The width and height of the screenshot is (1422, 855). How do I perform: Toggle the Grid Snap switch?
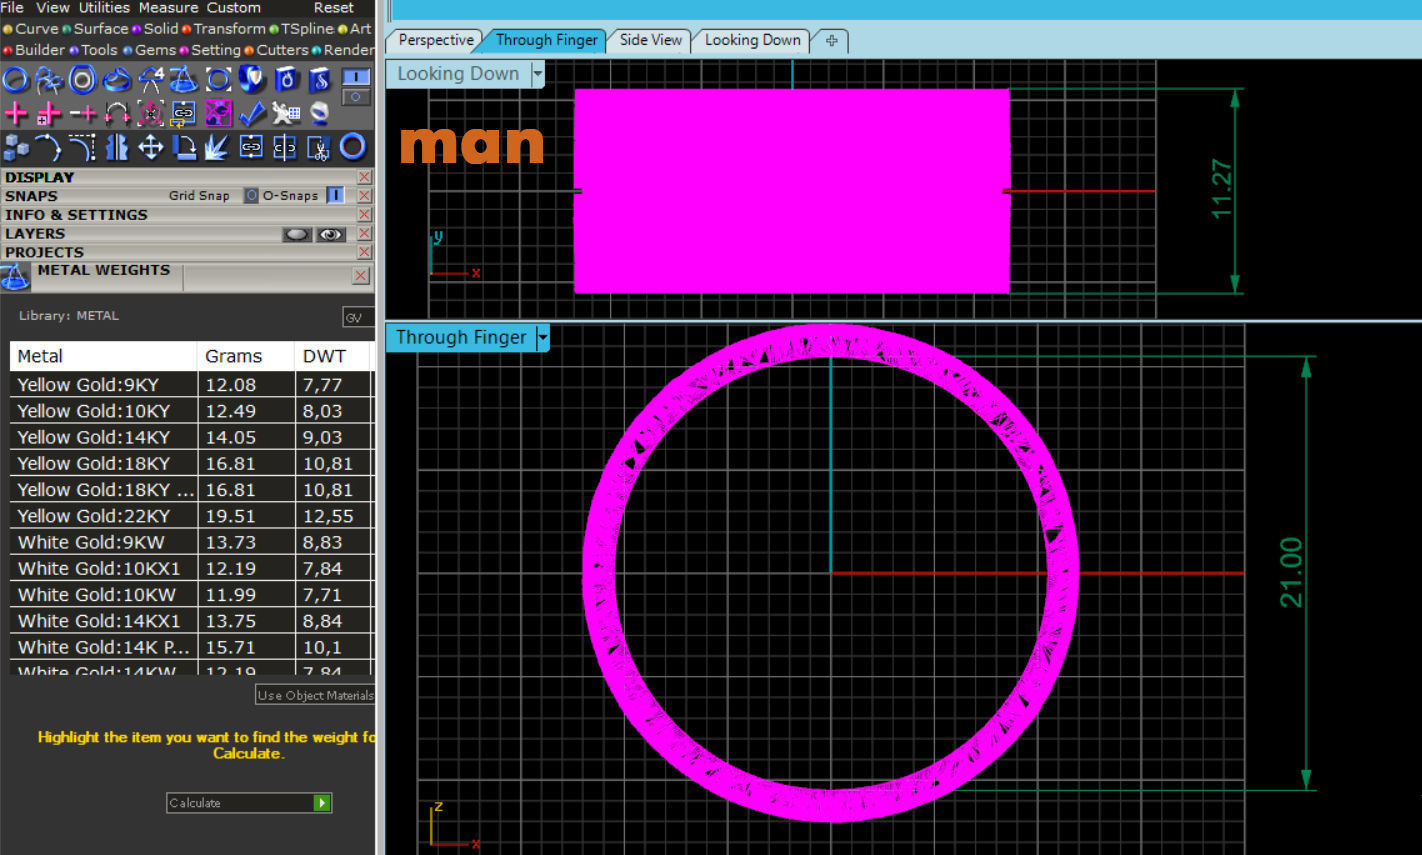coord(252,196)
